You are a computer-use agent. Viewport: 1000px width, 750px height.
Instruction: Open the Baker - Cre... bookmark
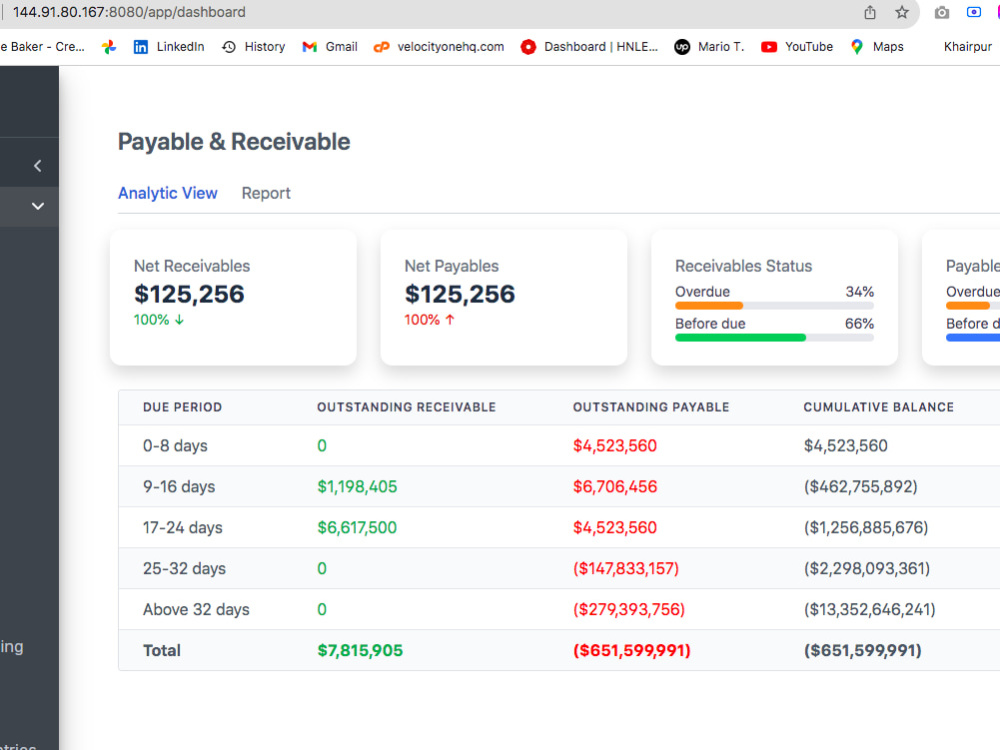(x=42, y=47)
